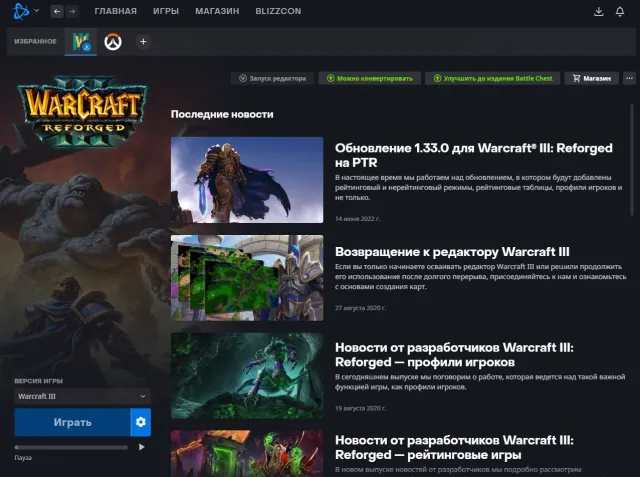This screenshot has height=477, width=640.
Task: Click Запуск редактора button
Action: pyautogui.click(x=272, y=78)
